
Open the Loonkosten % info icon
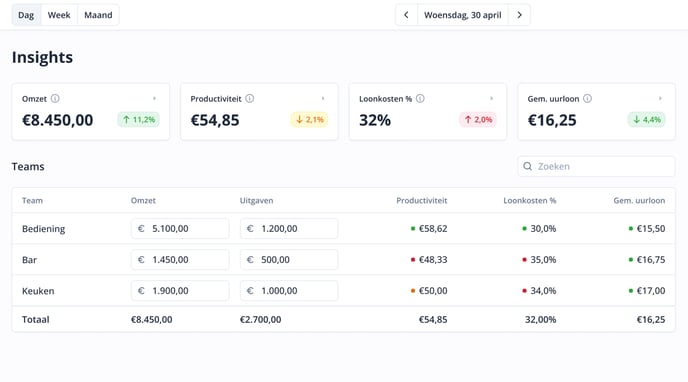pos(420,99)
